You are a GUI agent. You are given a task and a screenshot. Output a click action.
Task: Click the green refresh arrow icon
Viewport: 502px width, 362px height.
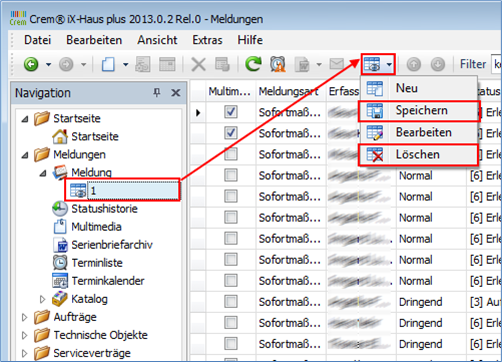coord(253,64)
